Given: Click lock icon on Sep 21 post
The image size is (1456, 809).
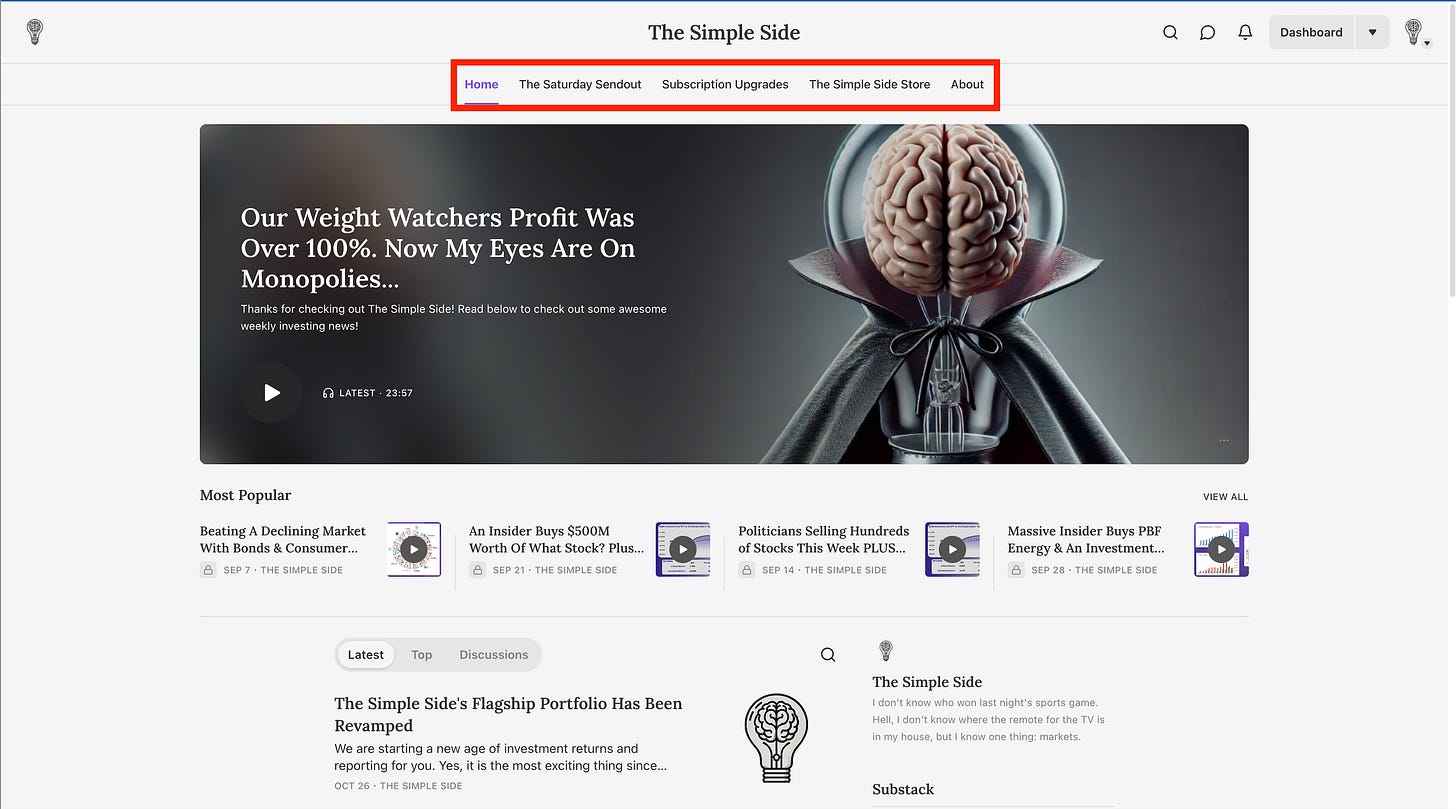Looking at the screenshot, I should pos(477,570).
